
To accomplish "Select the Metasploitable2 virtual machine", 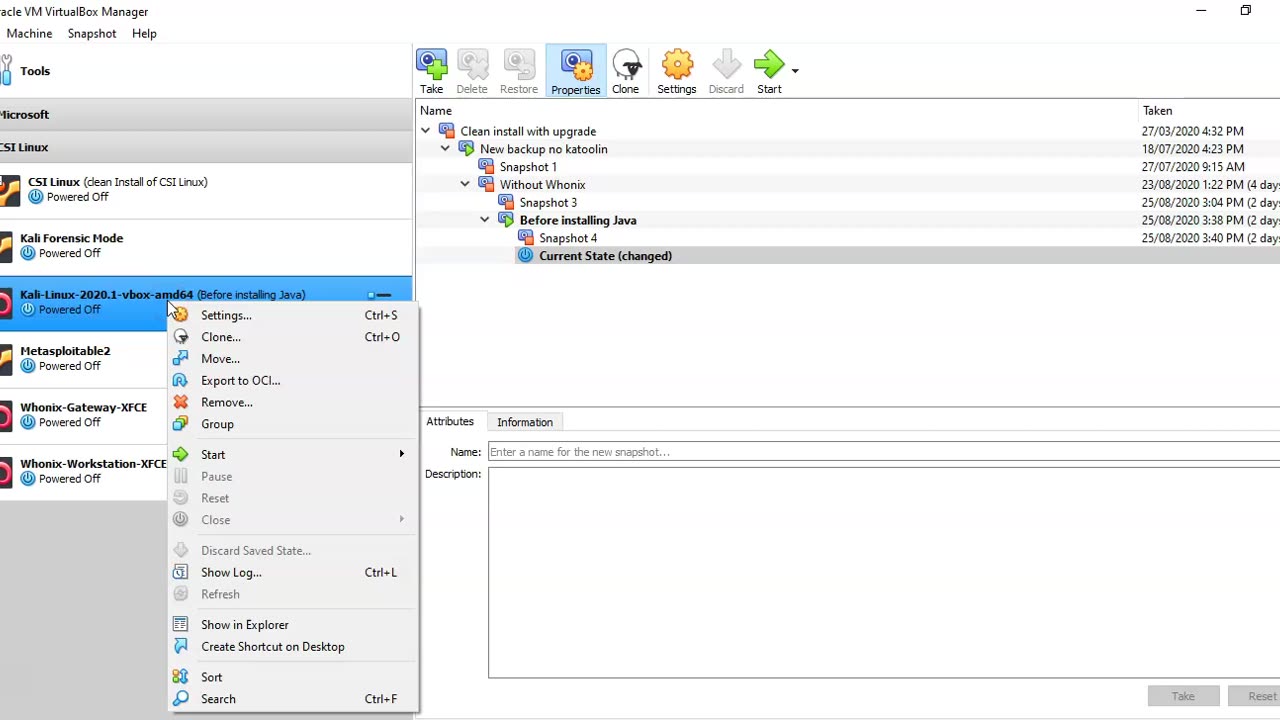I will tap(84, 358).
